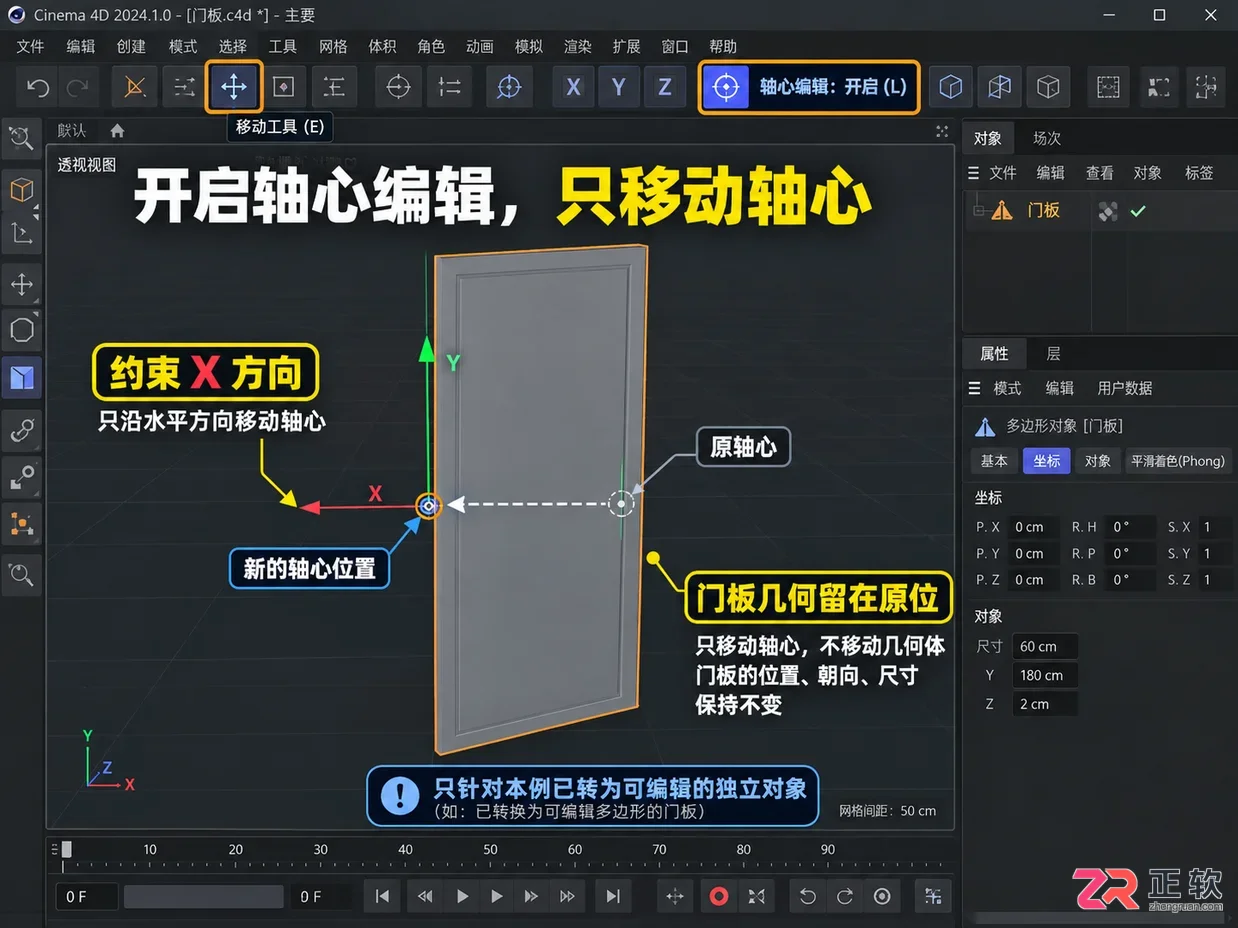Click the highlighted blue polygon mode icon
This screenshot has height=928, width=1238.
[x=21, y=377]
